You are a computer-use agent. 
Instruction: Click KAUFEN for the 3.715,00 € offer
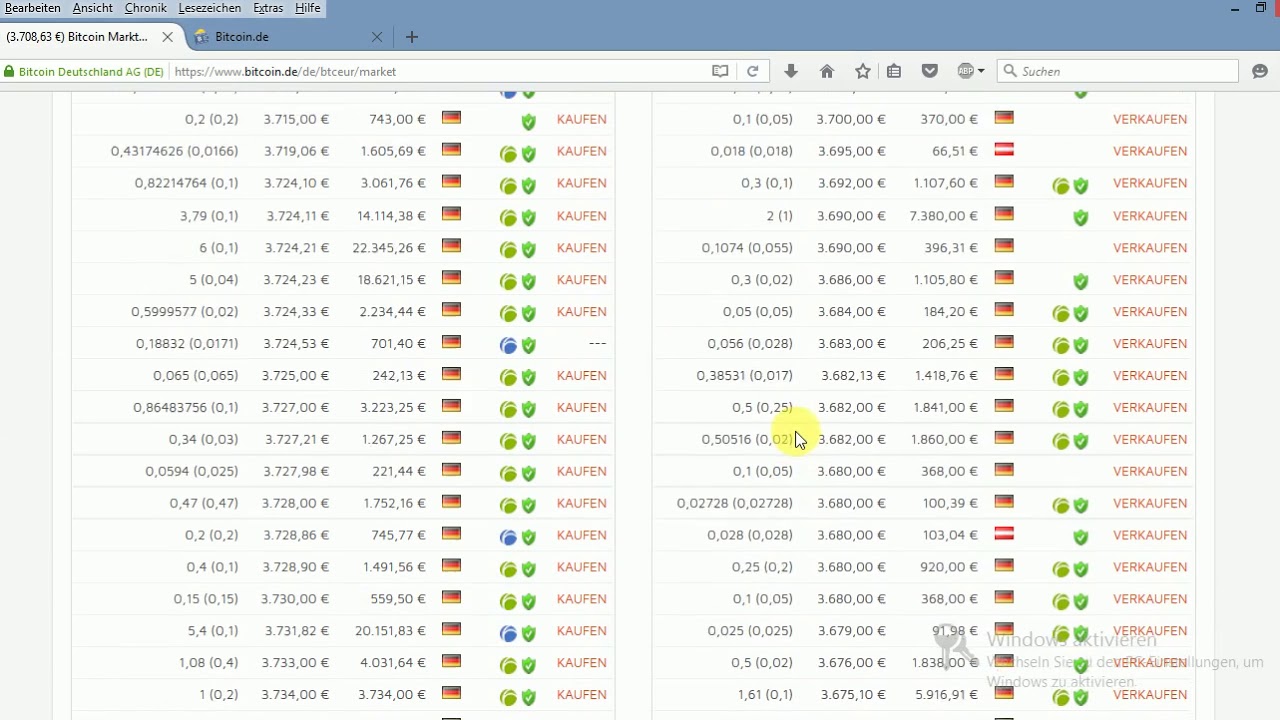pos(582,119)
